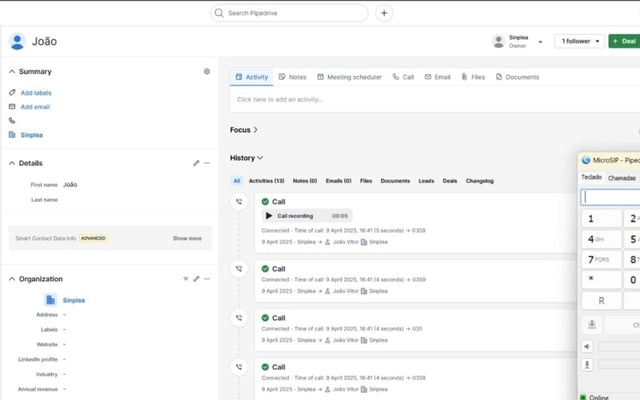Filter history by Notes (0)
Image resolution: width=640 pixels, height=400 pixels.
tap(305, 181)
